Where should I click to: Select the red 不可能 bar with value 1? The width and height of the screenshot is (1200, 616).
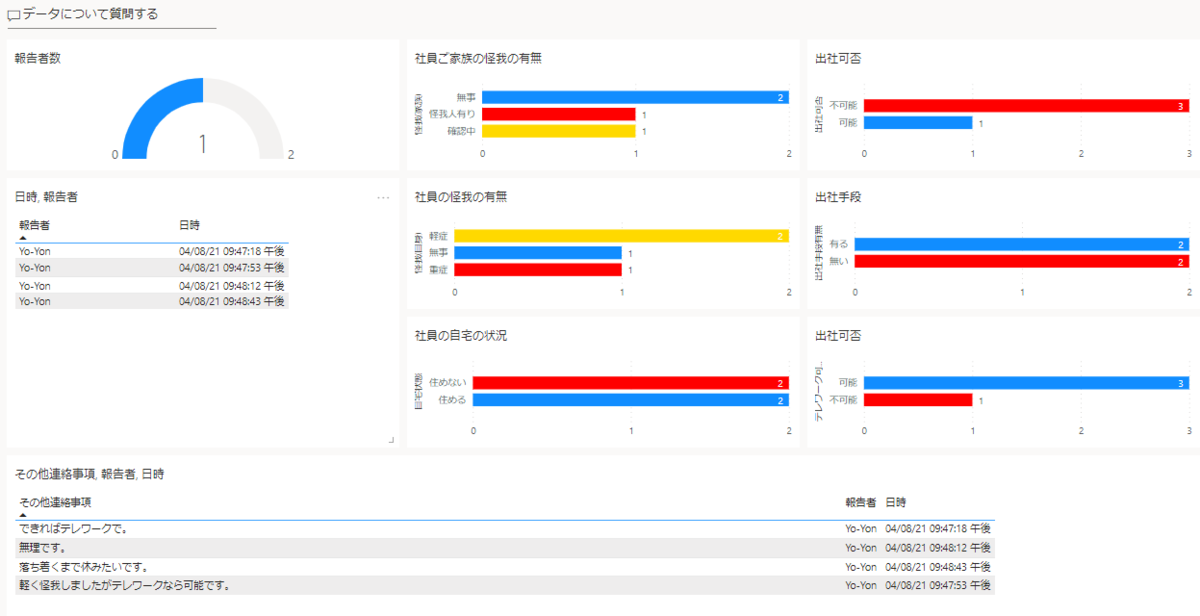918,400
